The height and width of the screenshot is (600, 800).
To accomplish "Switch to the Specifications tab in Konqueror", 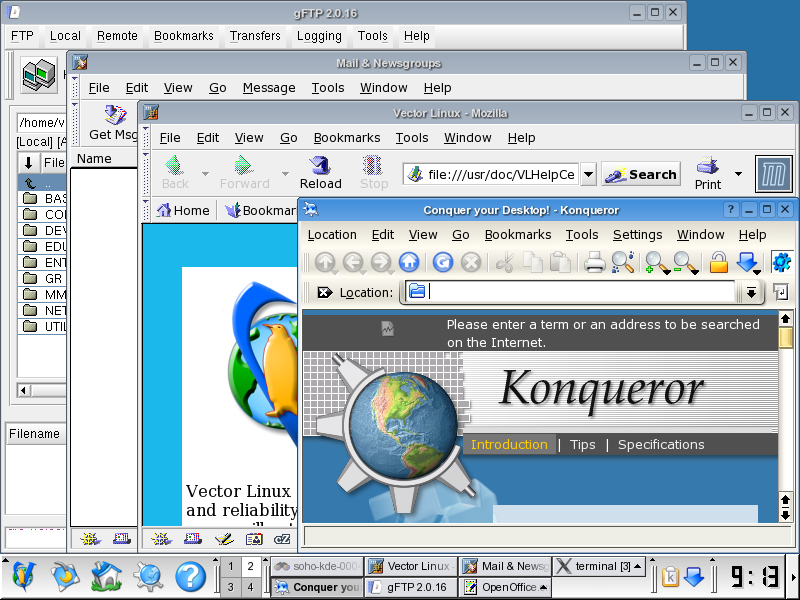I will [x=661, y=444].
